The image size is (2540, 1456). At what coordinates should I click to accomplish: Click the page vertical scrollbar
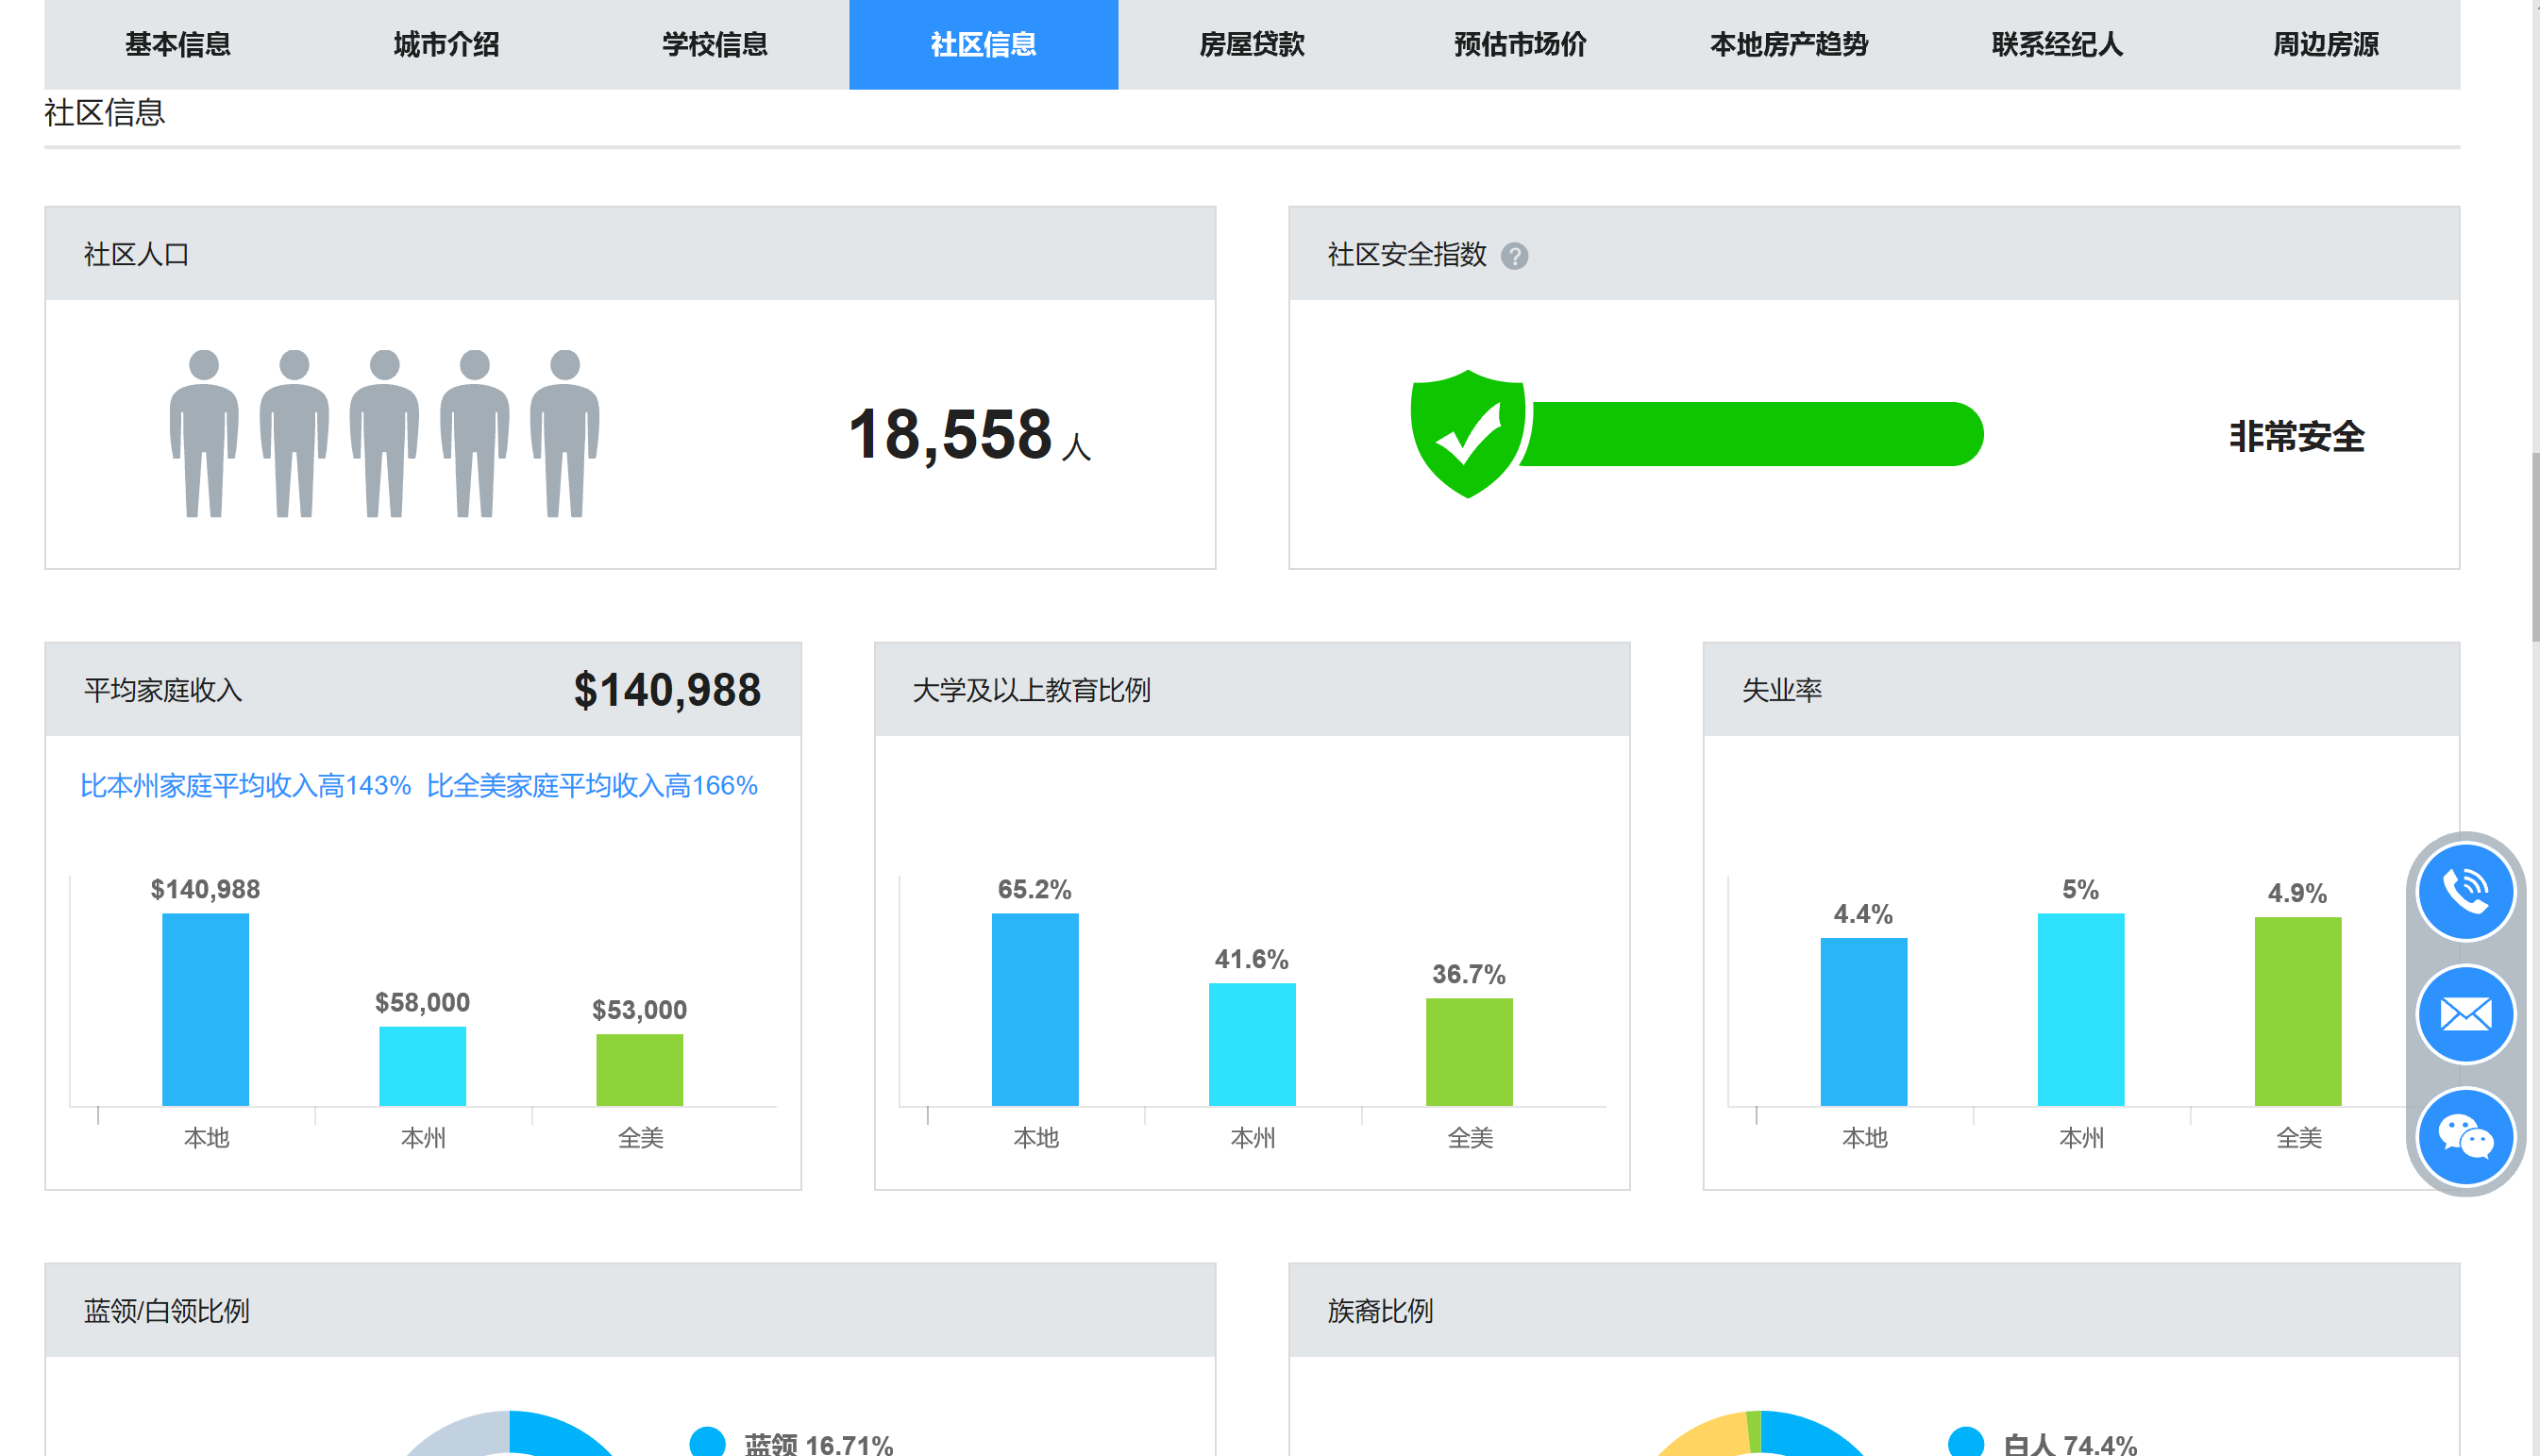coord(2535,546)
